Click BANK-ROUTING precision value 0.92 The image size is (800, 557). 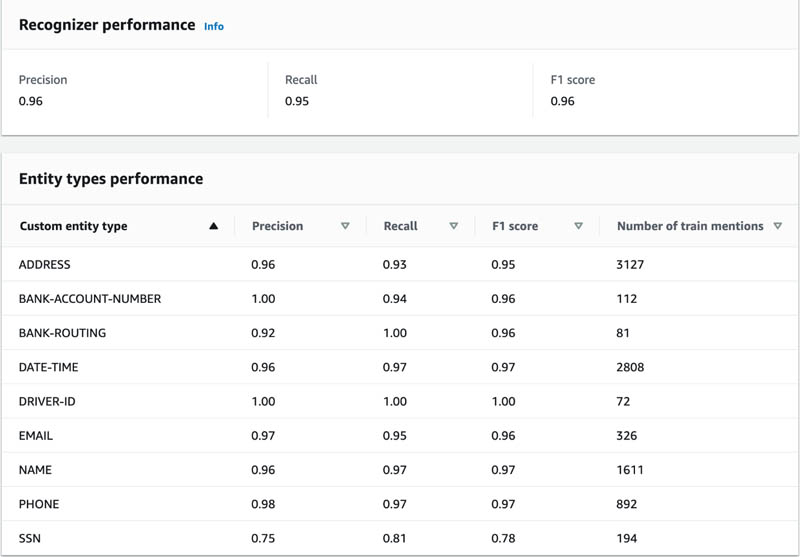(263, 333)
